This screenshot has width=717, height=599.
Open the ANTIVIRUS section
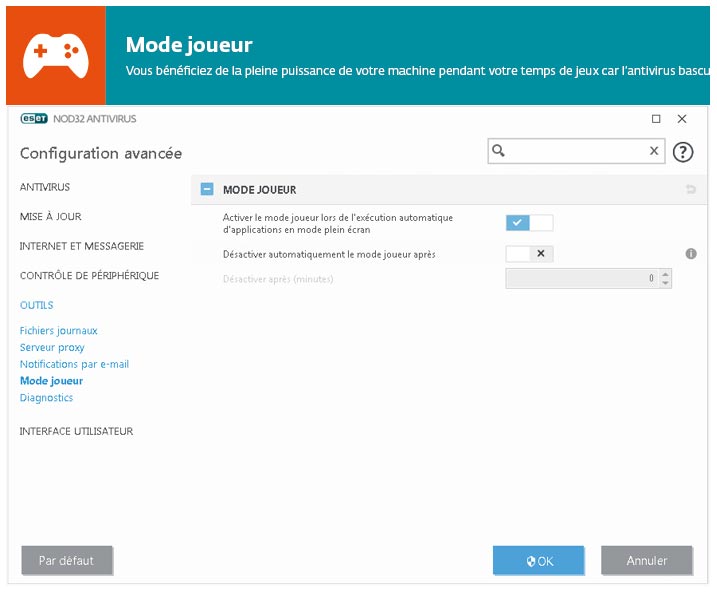45,187
